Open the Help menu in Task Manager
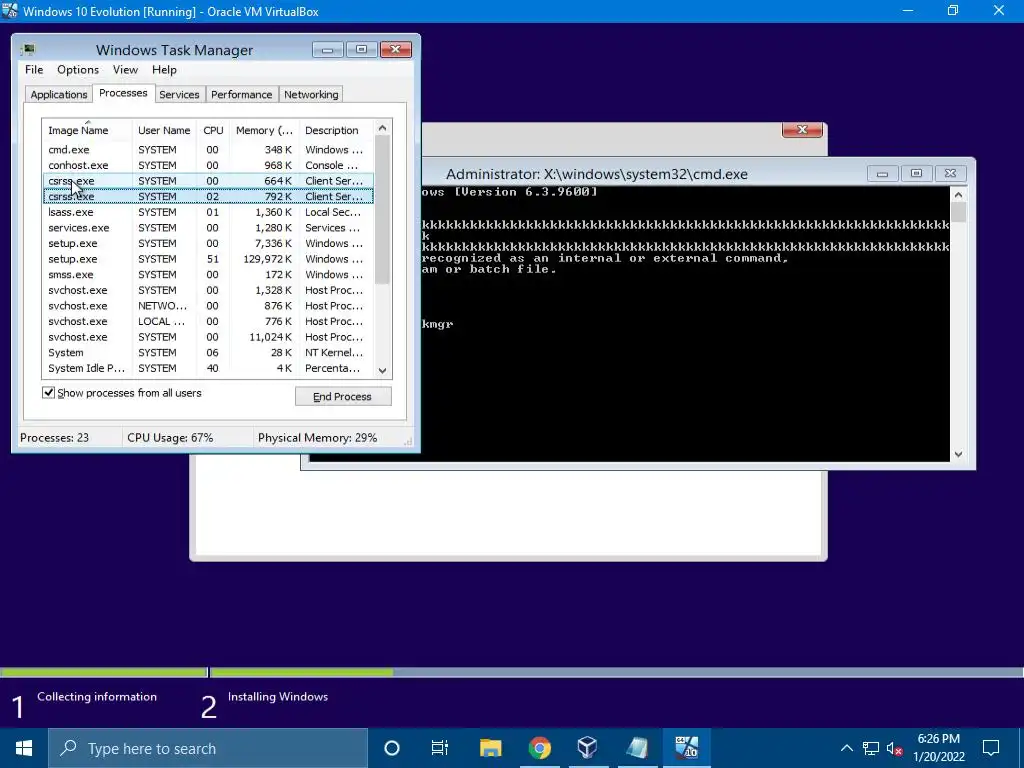Image resolution: width=1024 pixels, height=768 pixels. point(164,69)
